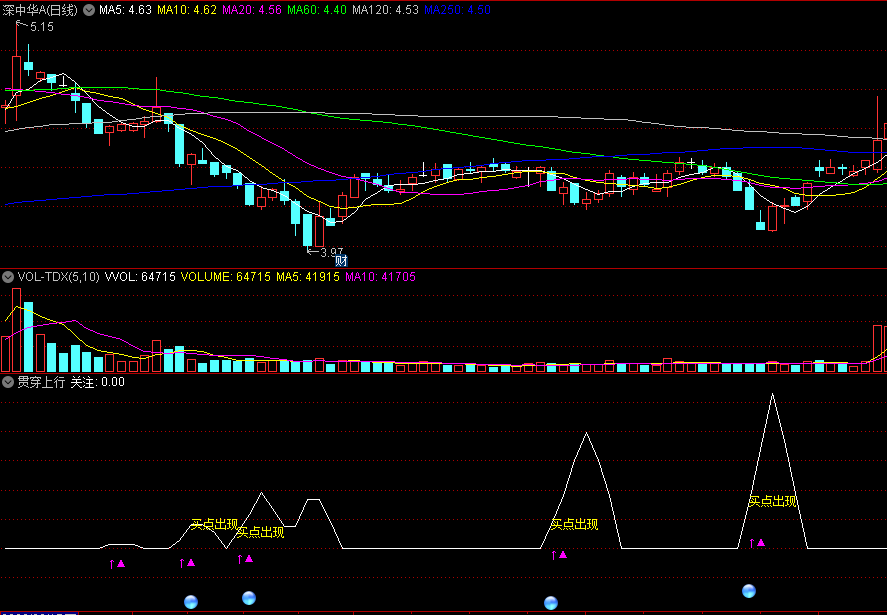Click the VVOL: 64715 value

pyautogui.click(x=140, y=277)
